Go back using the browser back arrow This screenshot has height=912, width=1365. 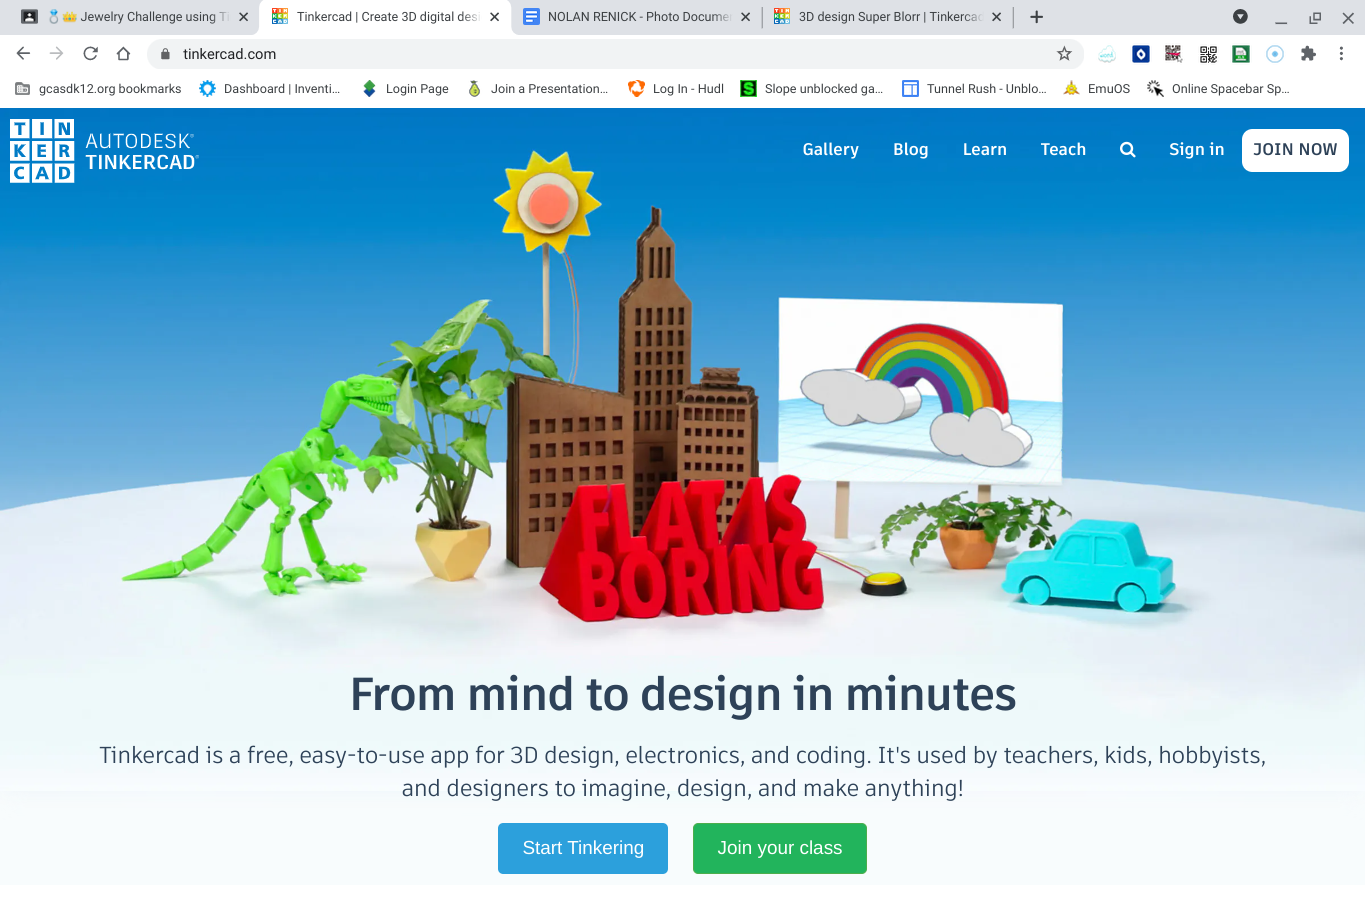coord(24,54)
